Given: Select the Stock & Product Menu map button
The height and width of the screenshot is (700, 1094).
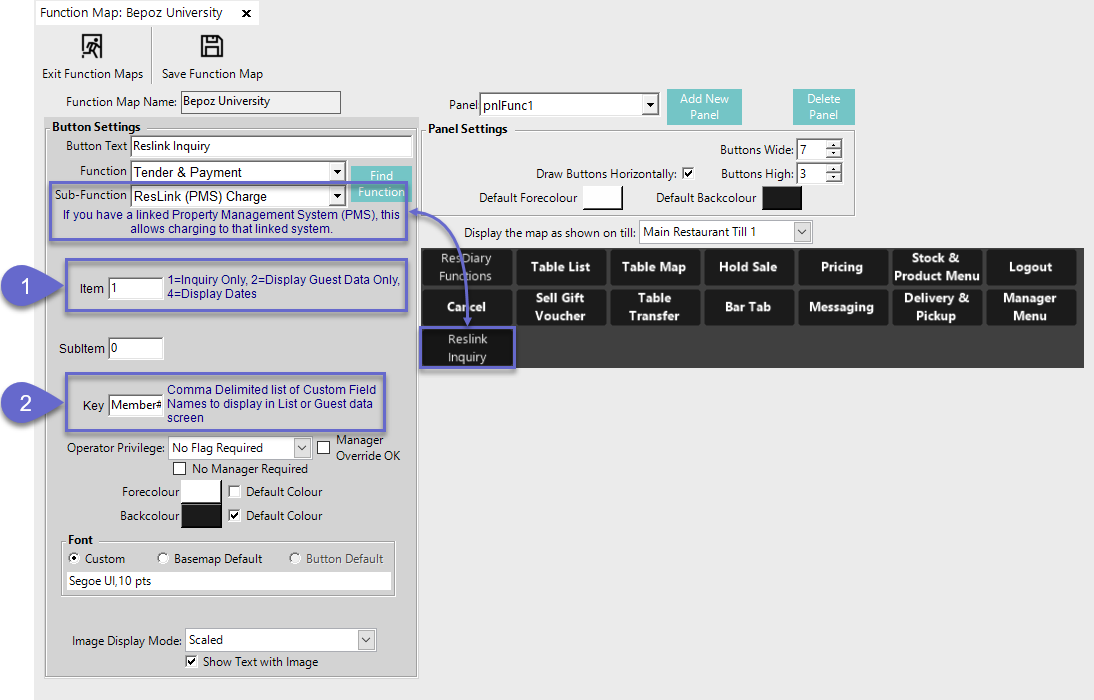Looking at the screenshot, I should 936,267.
